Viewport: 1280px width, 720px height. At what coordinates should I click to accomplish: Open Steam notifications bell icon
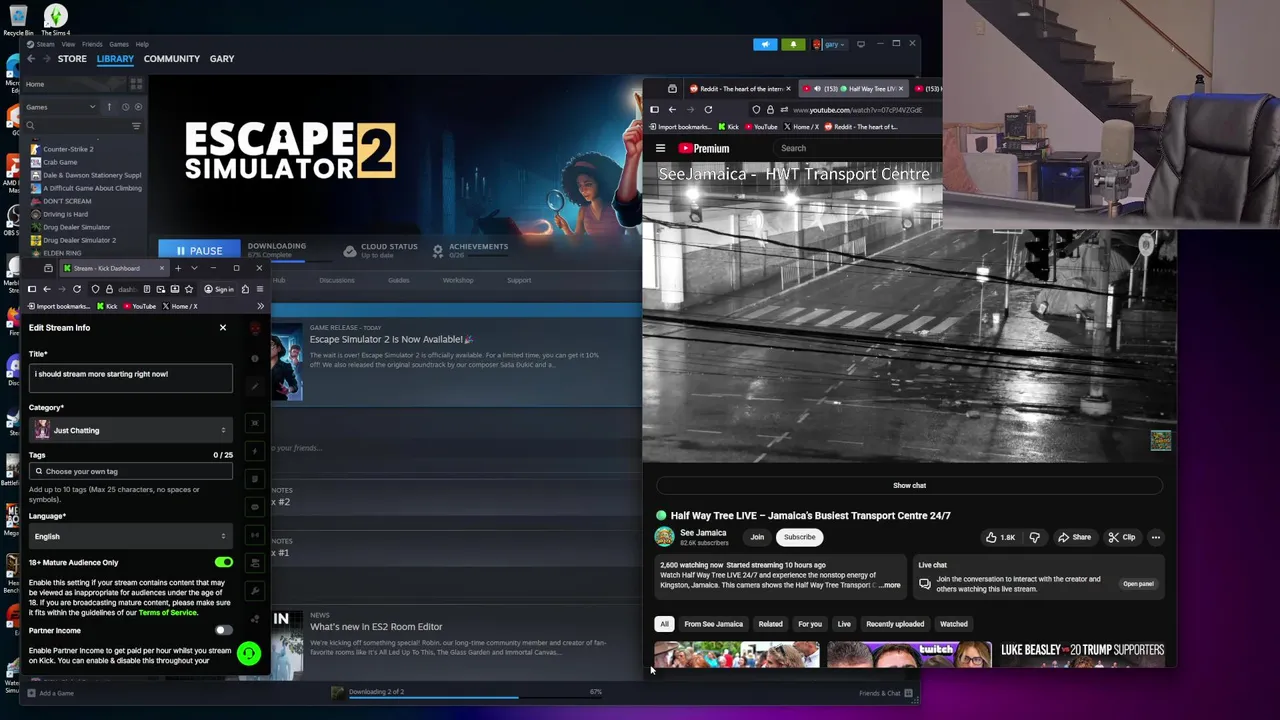(x=793, y=44)
